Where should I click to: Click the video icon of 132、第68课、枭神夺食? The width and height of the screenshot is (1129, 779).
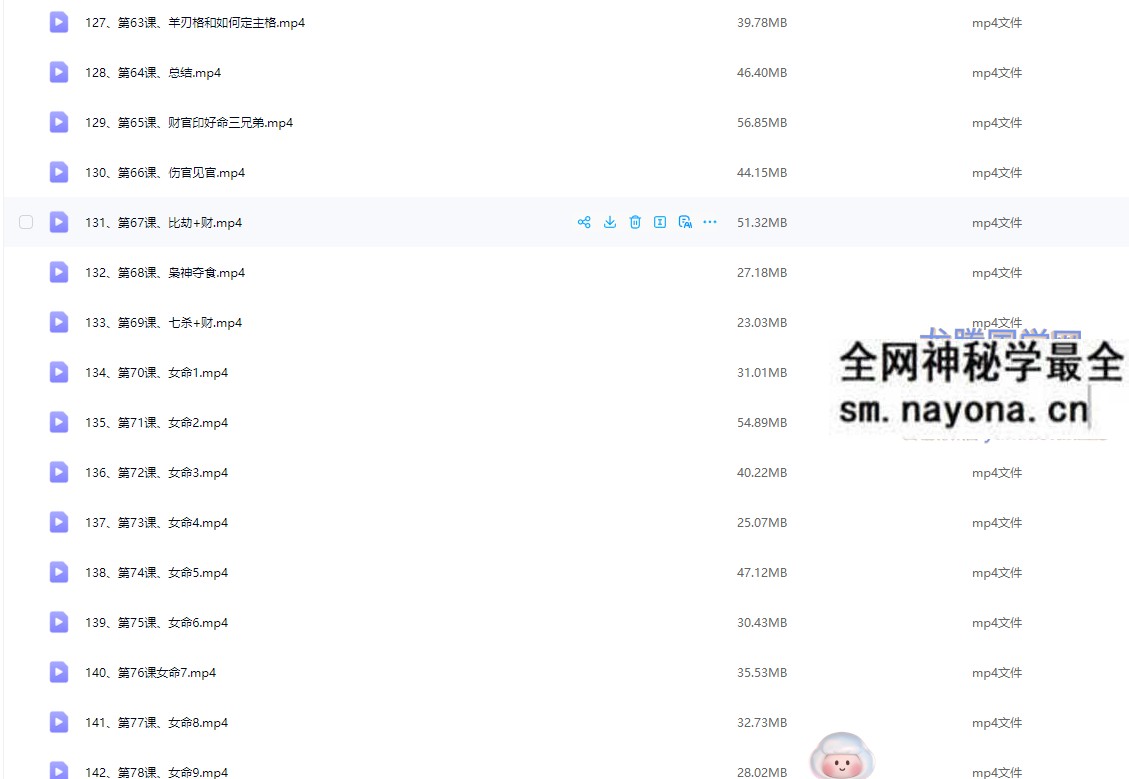tap(59, 272)
